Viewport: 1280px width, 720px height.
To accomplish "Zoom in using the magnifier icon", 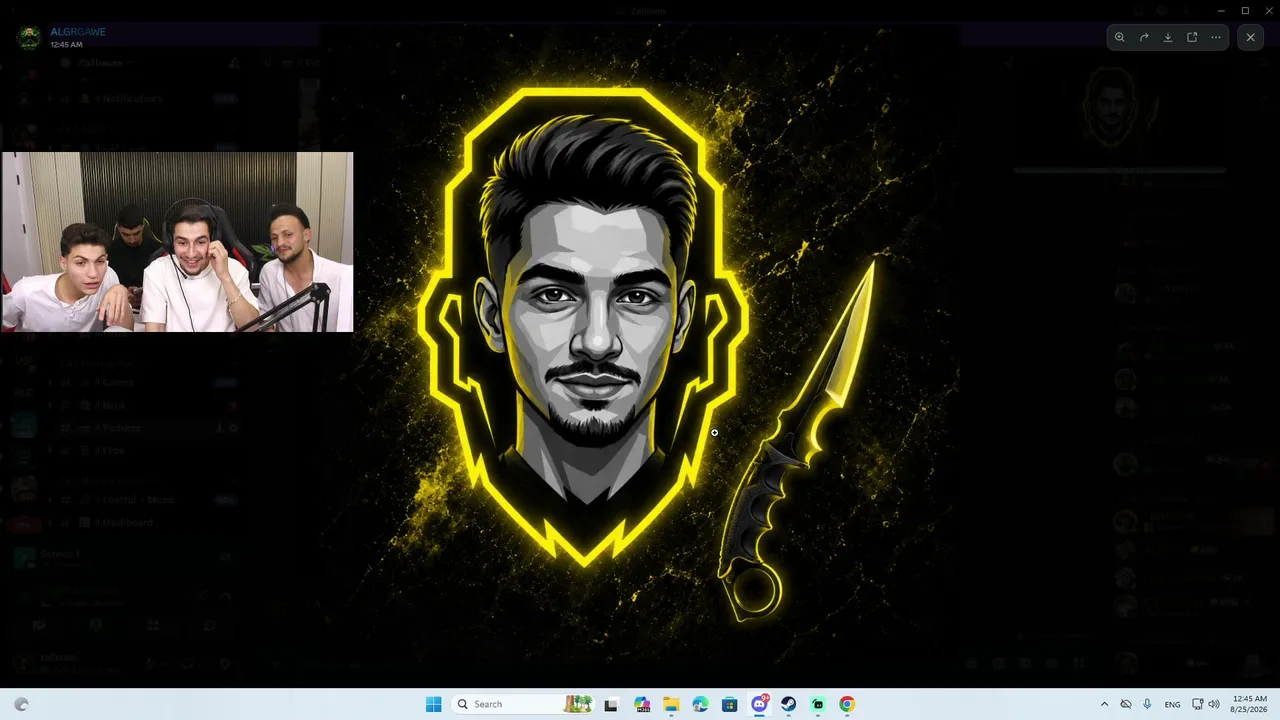I will 1120,38.
